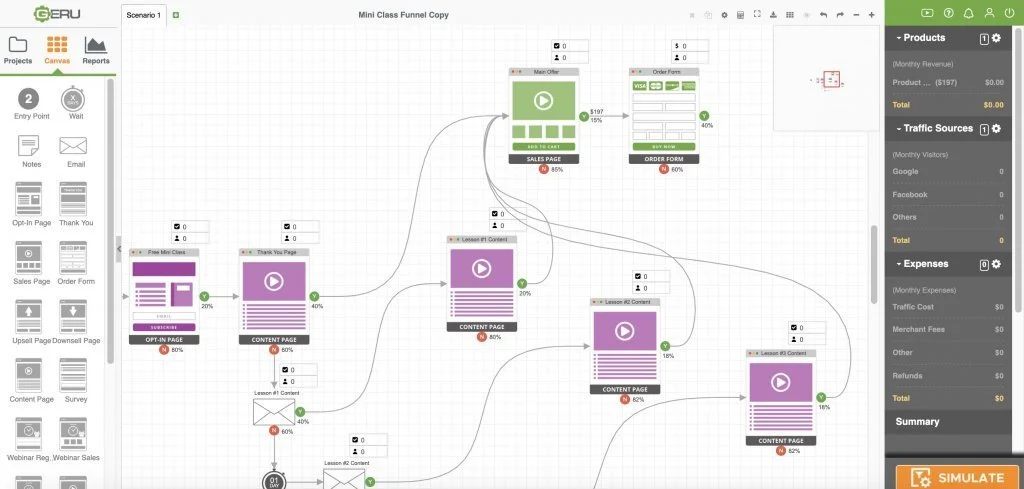Image resolution: width=1024 pixels, height=489 pixels.
Task: Select the Order Form node on canvas
Action: (x=664, y=116)
